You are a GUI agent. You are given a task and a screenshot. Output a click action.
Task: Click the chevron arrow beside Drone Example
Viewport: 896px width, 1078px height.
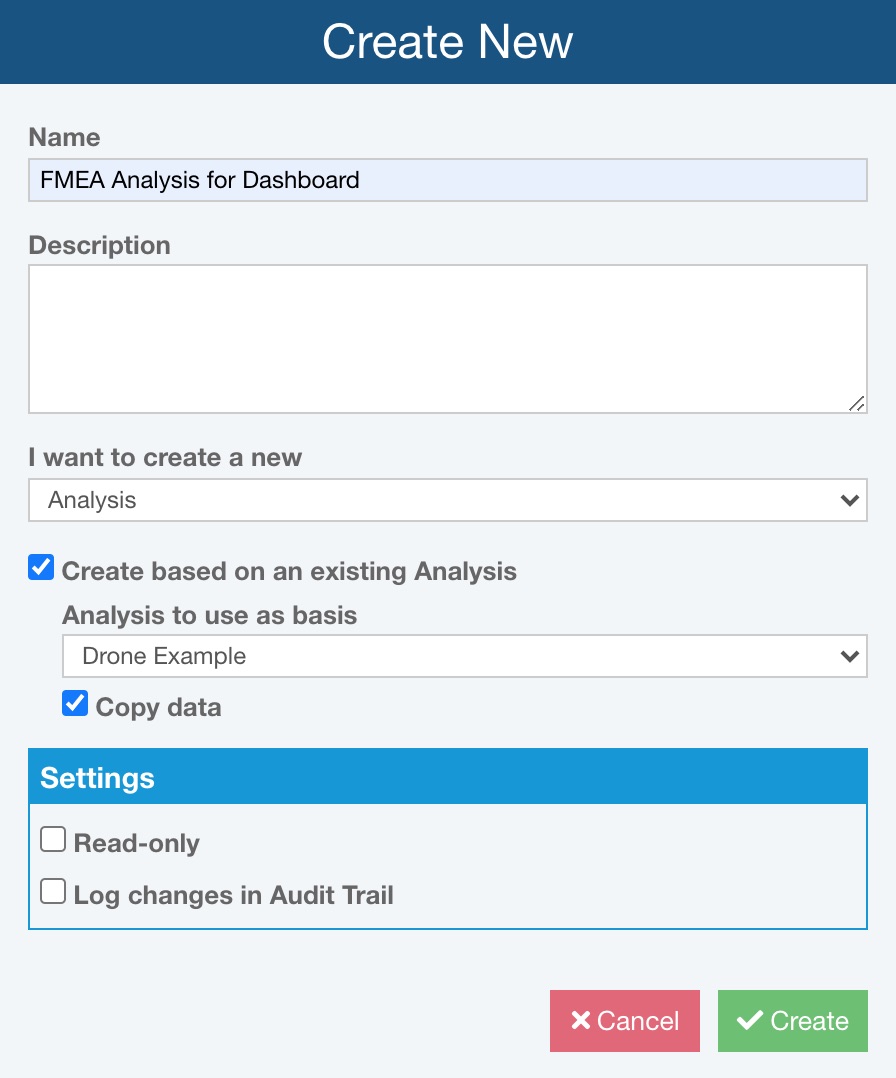point(850,657)
